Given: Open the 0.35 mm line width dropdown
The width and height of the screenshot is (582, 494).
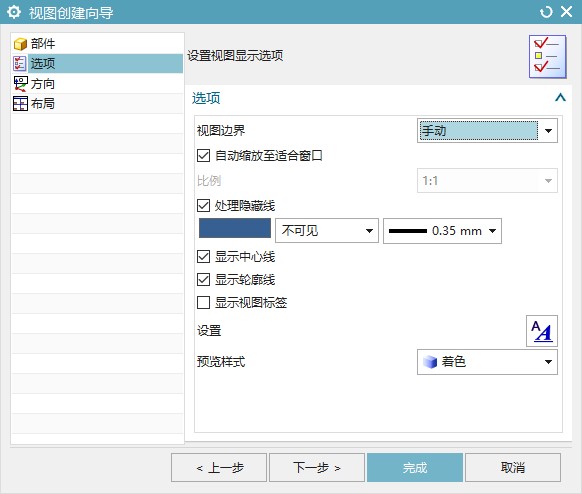Looking at the screenshot, I should [442, 231].
